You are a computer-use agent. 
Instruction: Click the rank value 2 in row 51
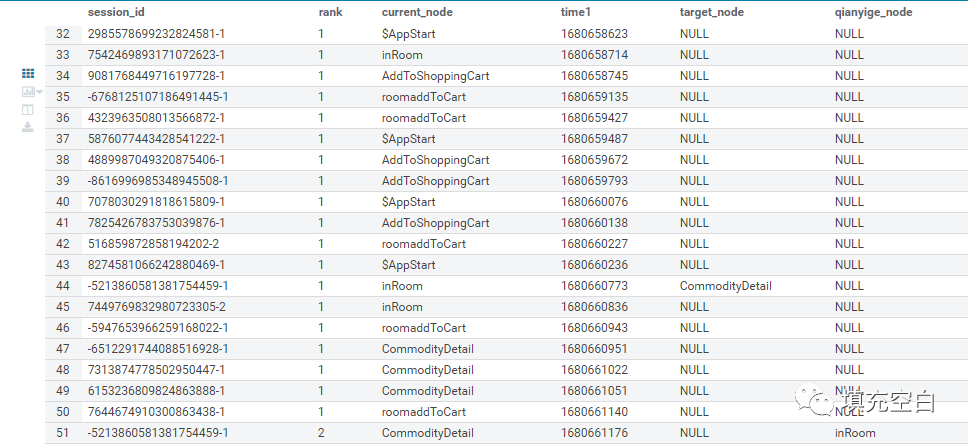pyautogui.click(x=321, y=433)
